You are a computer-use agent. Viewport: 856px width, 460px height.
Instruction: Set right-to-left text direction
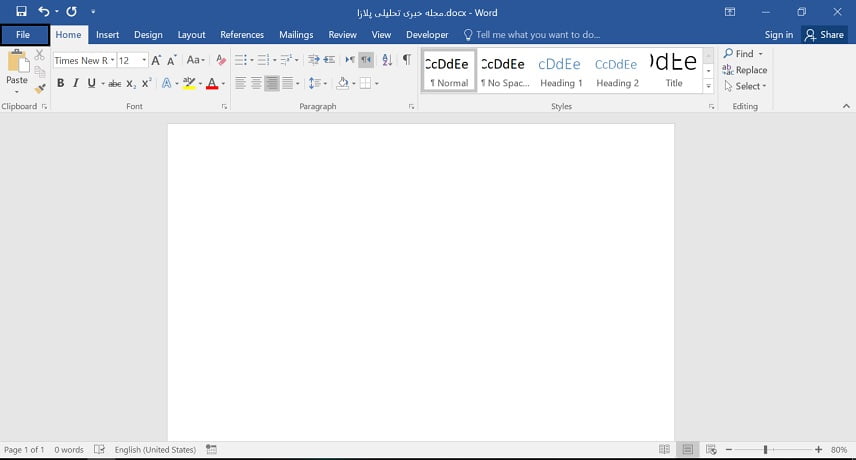point(366,60)
